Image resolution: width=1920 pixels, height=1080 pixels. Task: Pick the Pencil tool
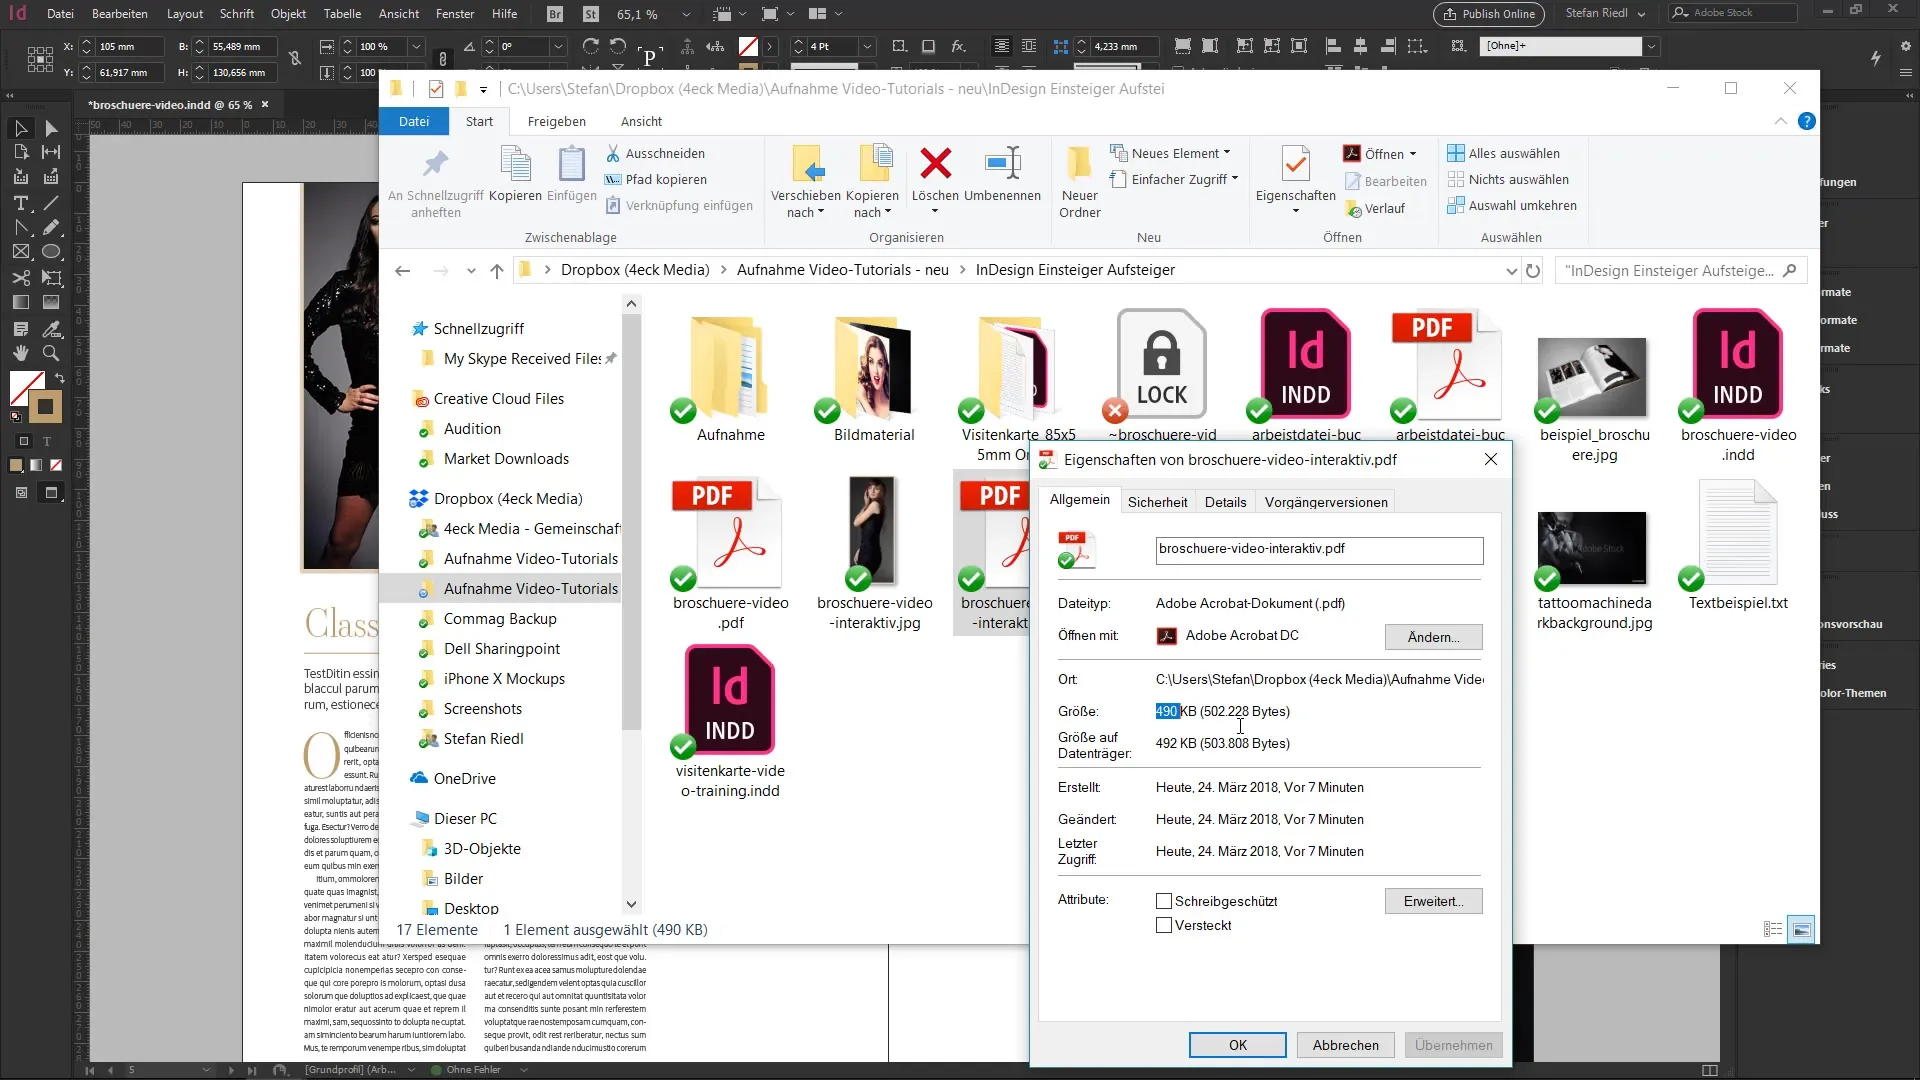51,228
